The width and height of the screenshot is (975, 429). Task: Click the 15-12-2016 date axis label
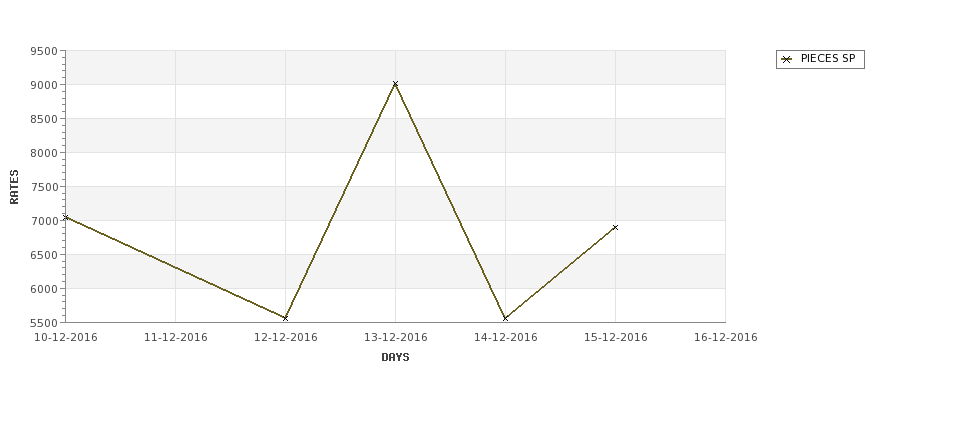pyautogui.click(x=616, y=338)
